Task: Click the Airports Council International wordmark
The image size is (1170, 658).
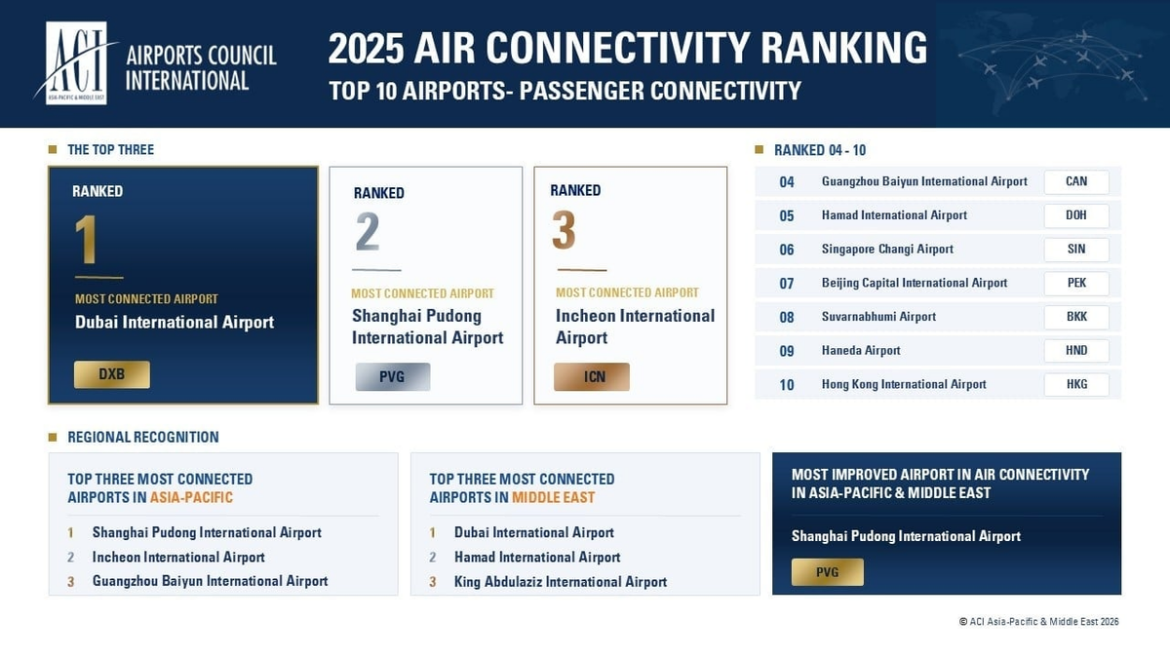Action: [201, 67]
